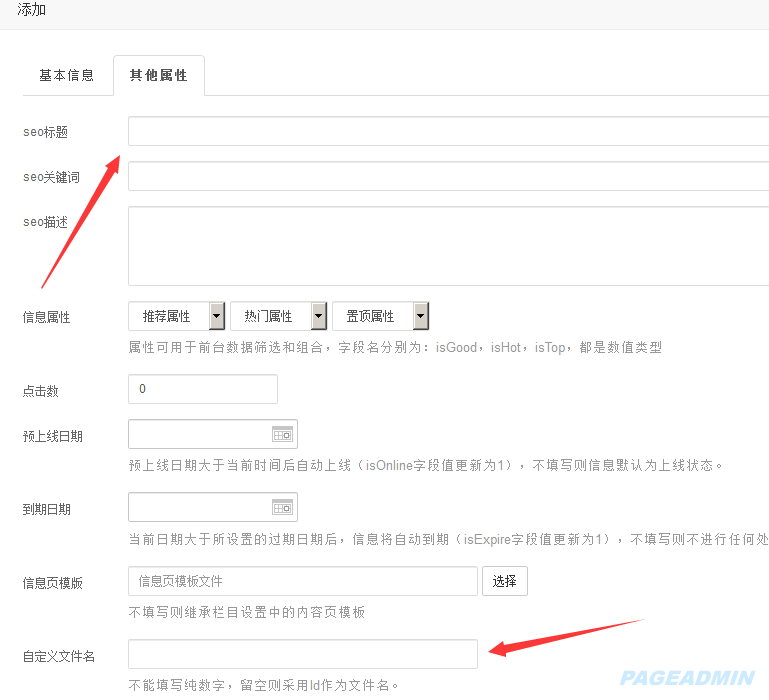This screenshot has width=769, height=700.
Task: Focus the 信息页模板文件 input
Action: [303, 581]
